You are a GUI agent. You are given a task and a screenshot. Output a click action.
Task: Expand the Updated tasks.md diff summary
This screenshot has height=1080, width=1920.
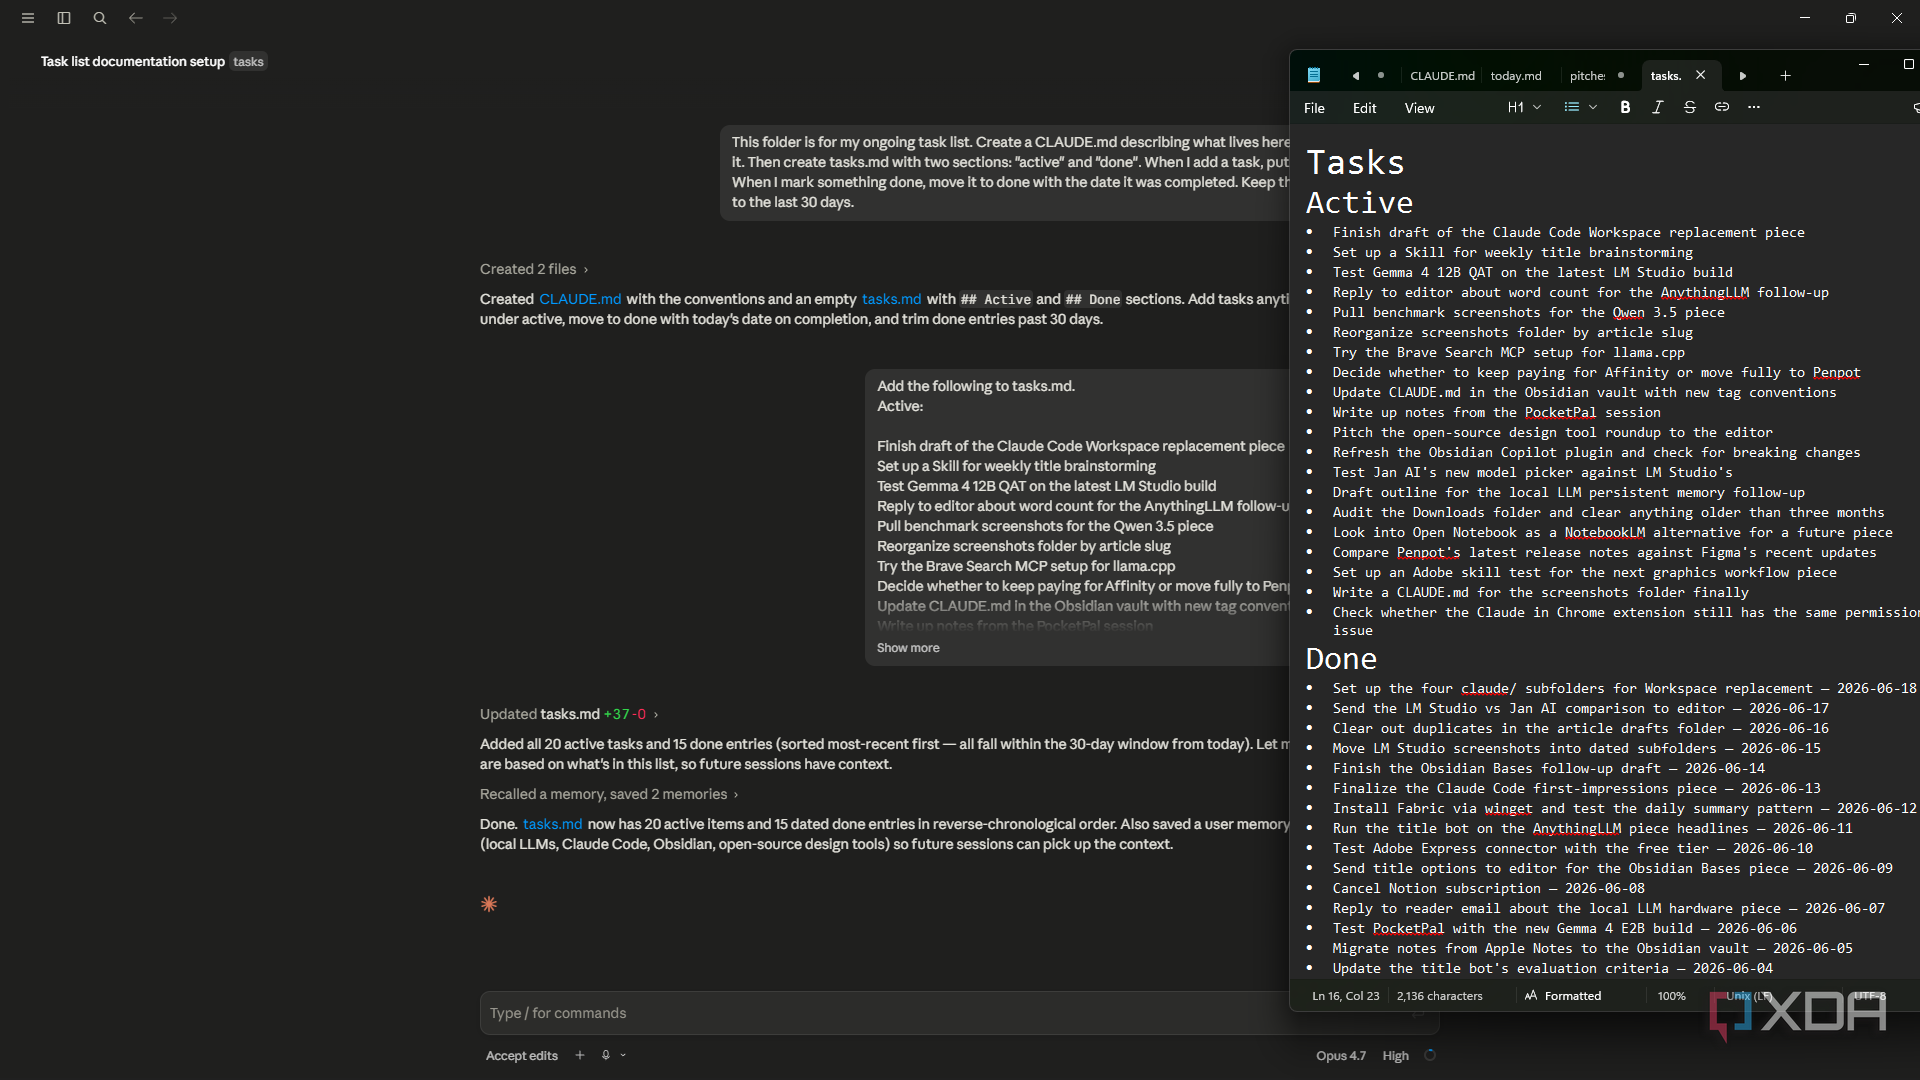click(x=569, y=714)
